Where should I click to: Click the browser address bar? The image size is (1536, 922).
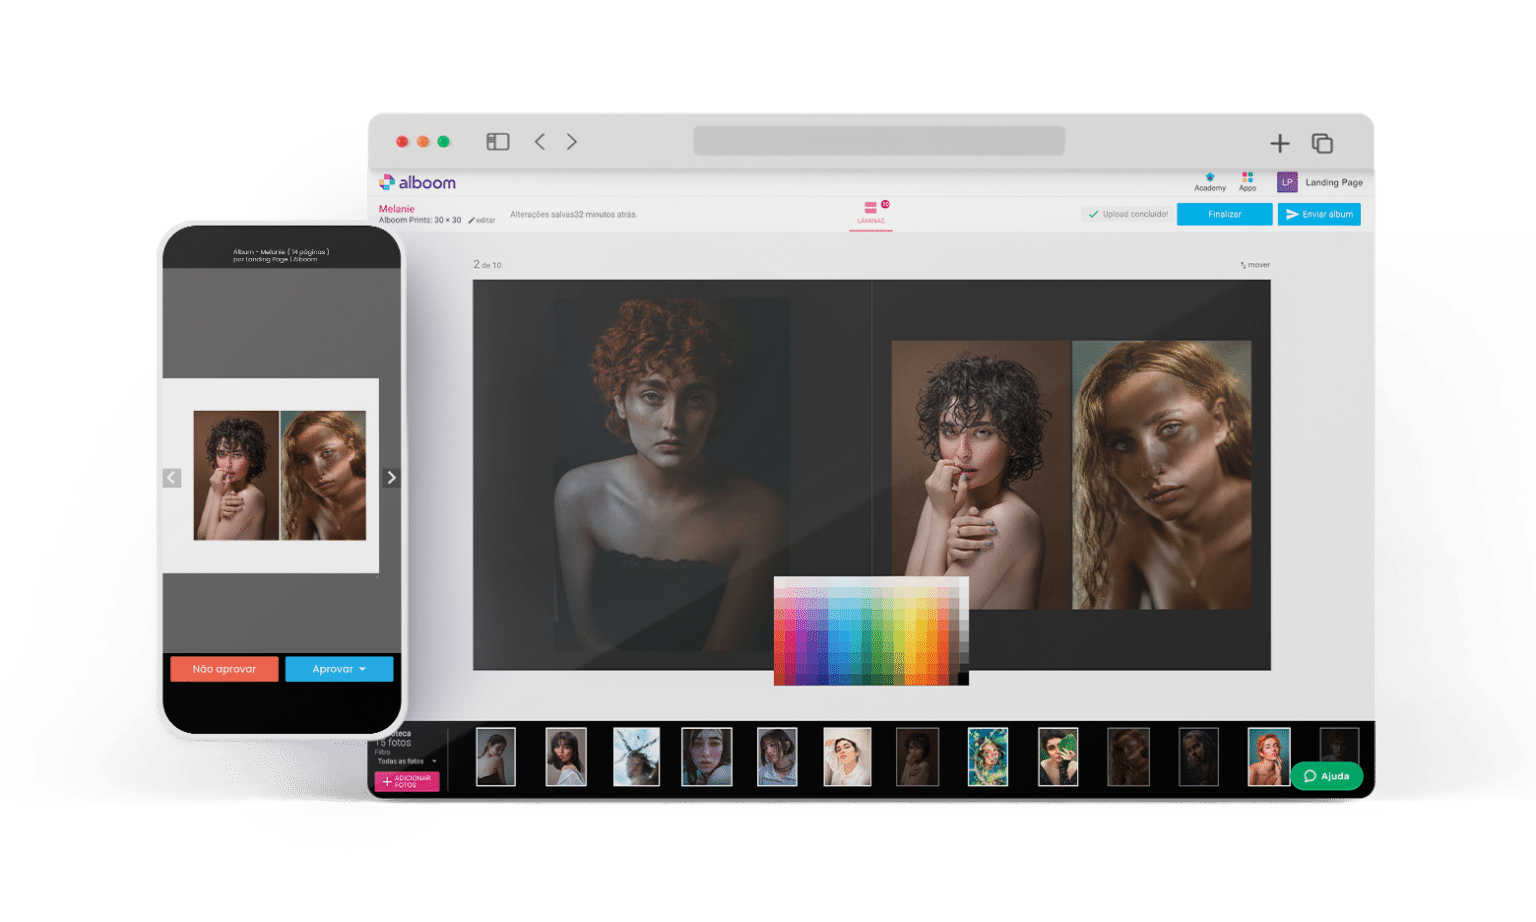879,141
